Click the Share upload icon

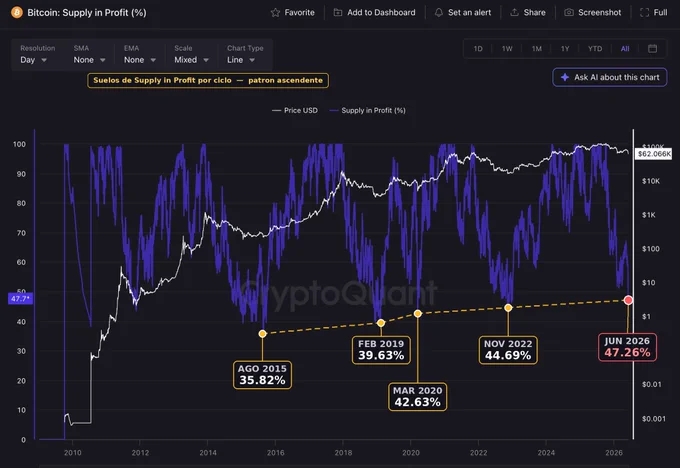click(514, 13)
